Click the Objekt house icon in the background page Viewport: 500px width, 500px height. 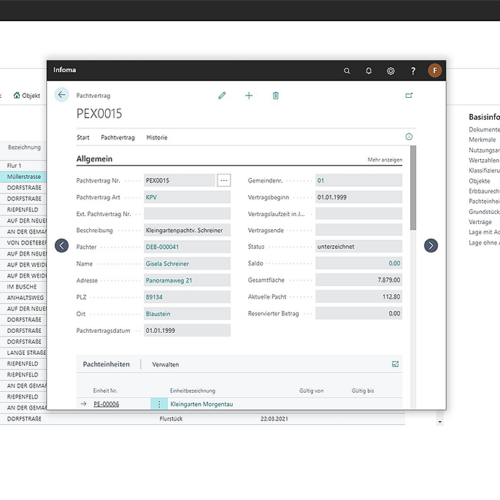point(17,95)
